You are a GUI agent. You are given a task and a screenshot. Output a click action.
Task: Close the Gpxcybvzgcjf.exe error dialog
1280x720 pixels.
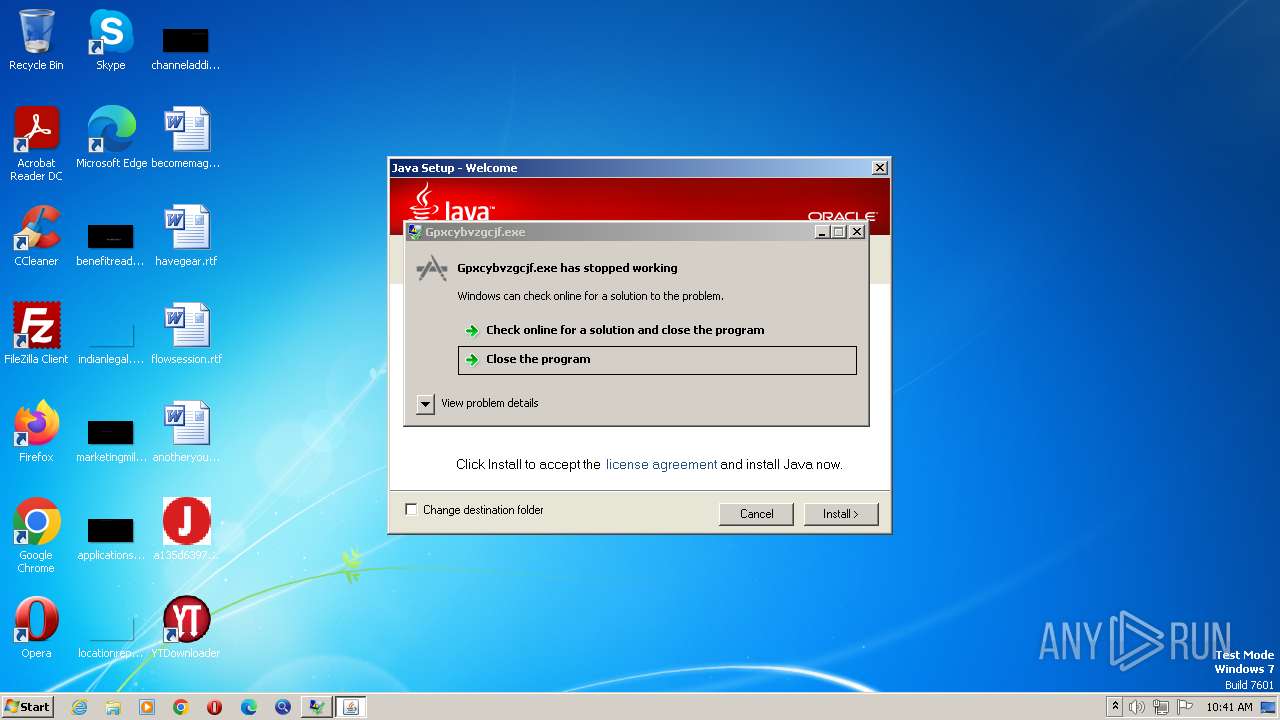pos(857,232)
